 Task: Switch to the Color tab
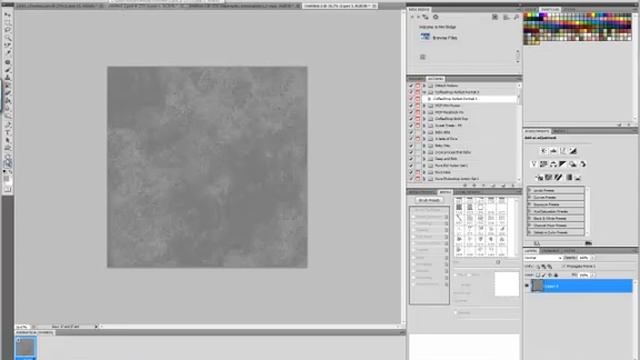[x=531, y=9]
